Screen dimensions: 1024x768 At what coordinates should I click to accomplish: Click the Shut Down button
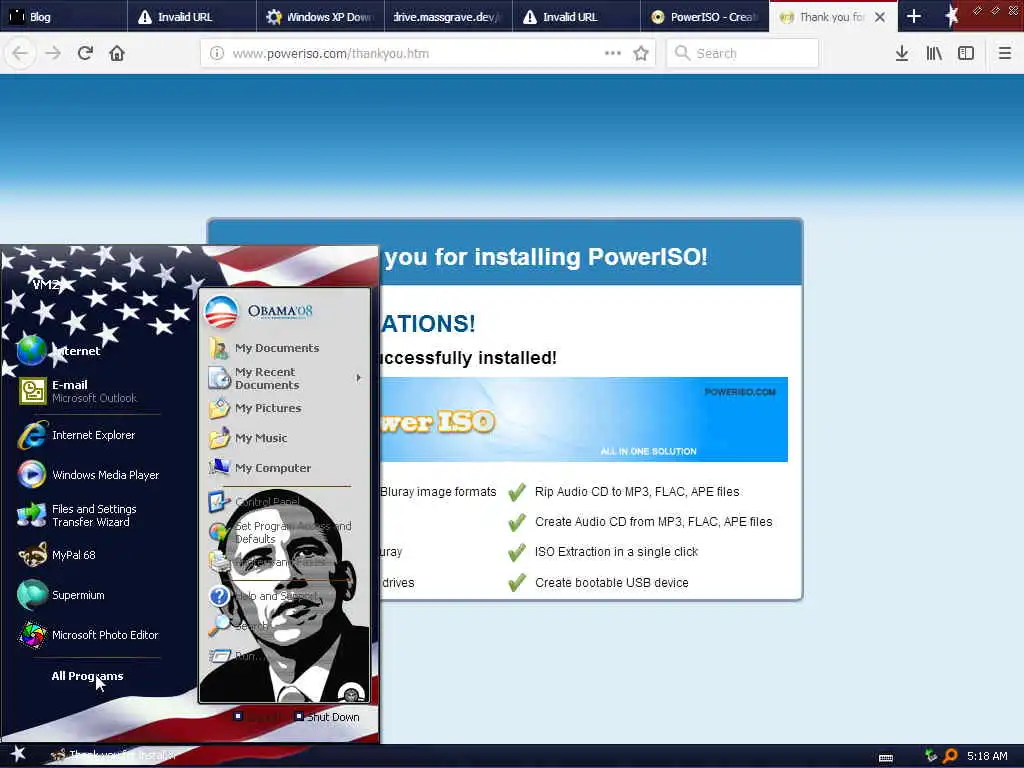pos(327,717)
